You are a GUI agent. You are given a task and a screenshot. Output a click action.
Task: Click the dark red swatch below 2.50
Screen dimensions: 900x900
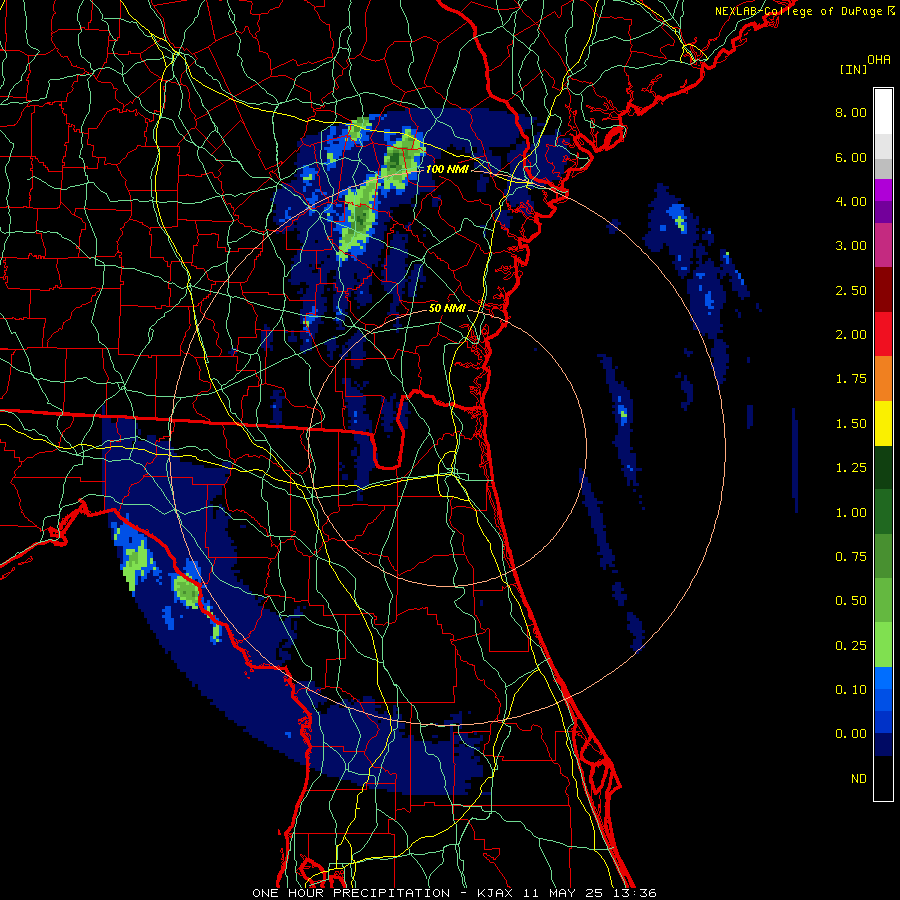coord(883,290)
